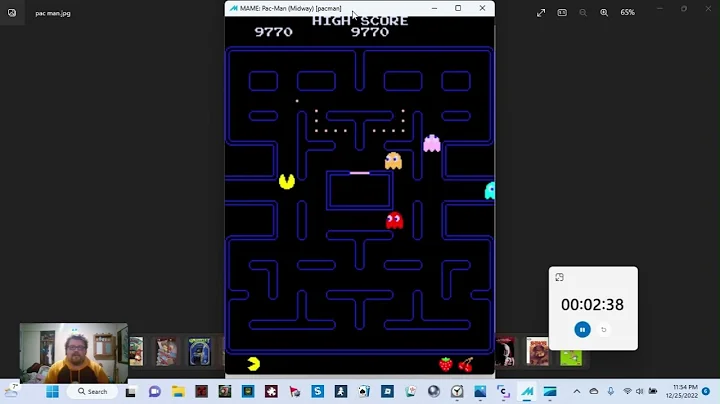Click the taskbar Search box
This screenshot has height=404, width=720.
(x=92, y=392)
